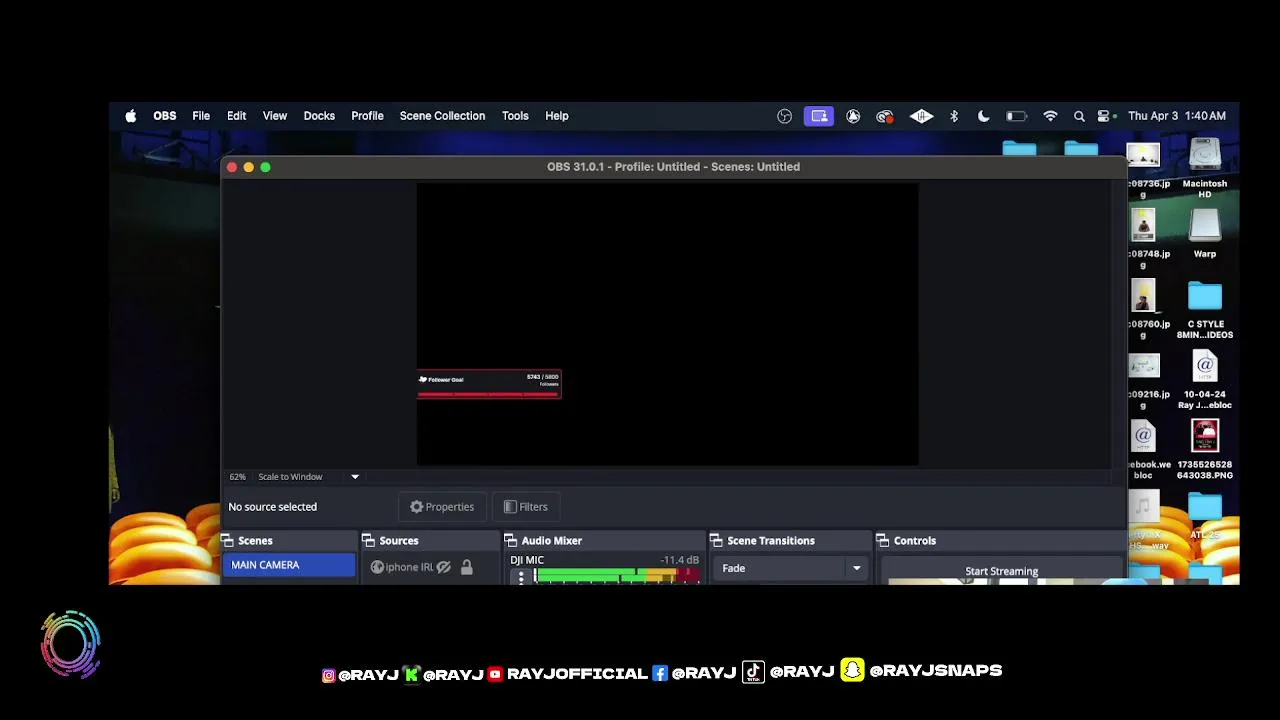Open source Filters

526,507
